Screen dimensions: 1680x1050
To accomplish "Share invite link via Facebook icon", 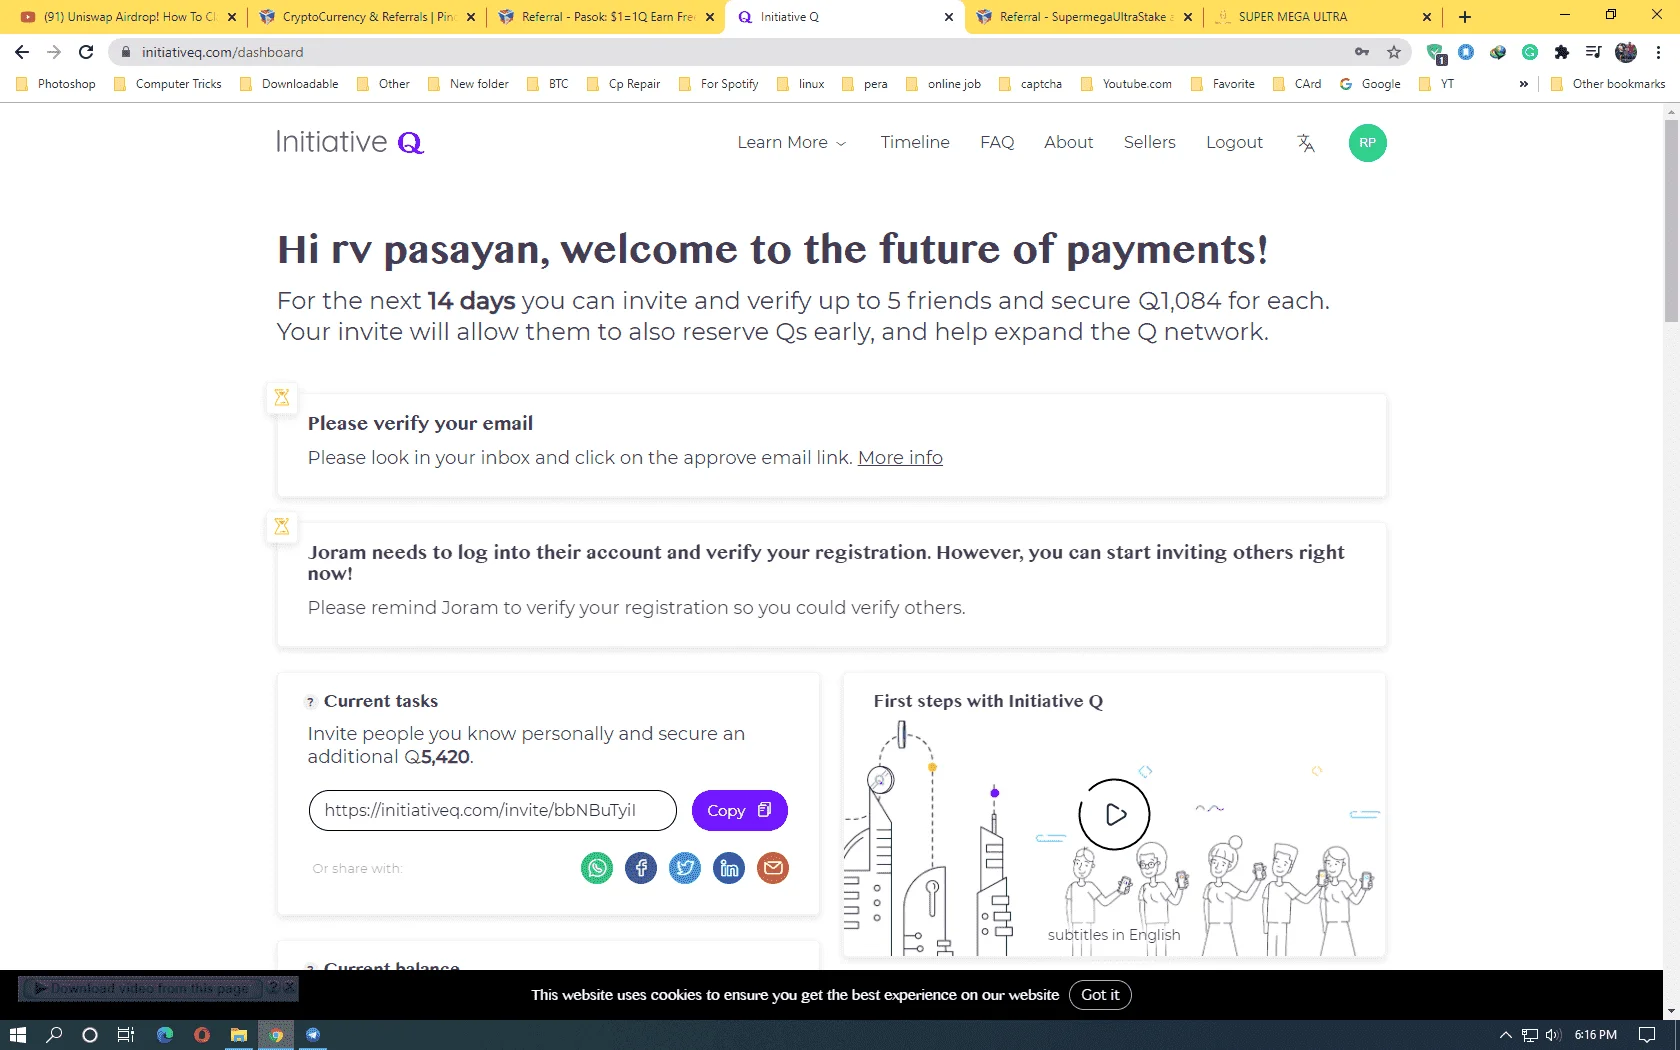I will [641, 868].
